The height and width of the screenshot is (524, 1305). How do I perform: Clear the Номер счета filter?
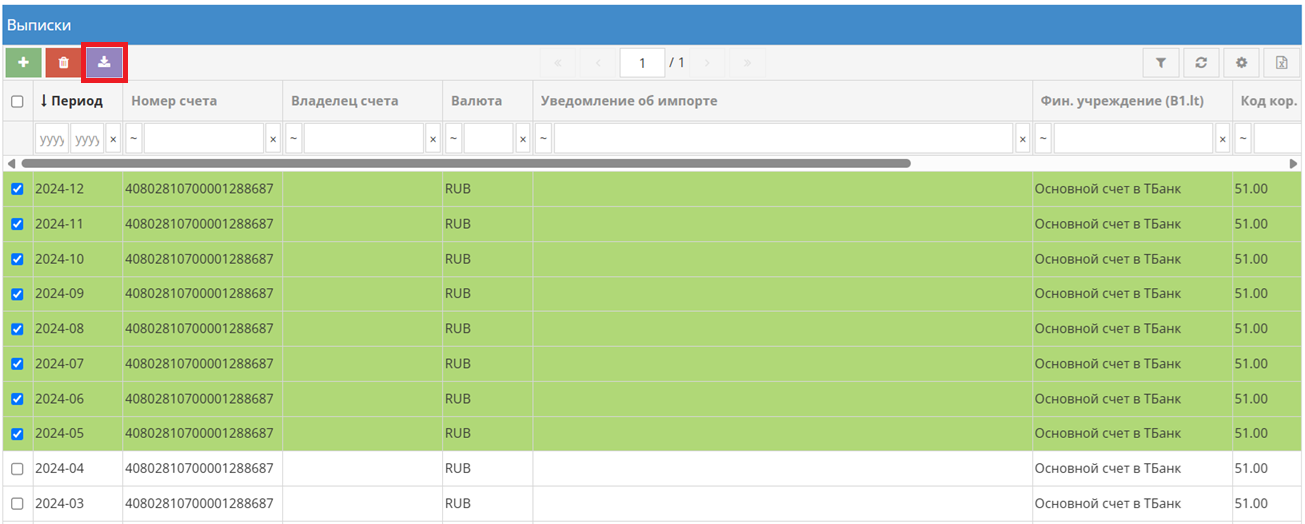(x=273, y=139)
